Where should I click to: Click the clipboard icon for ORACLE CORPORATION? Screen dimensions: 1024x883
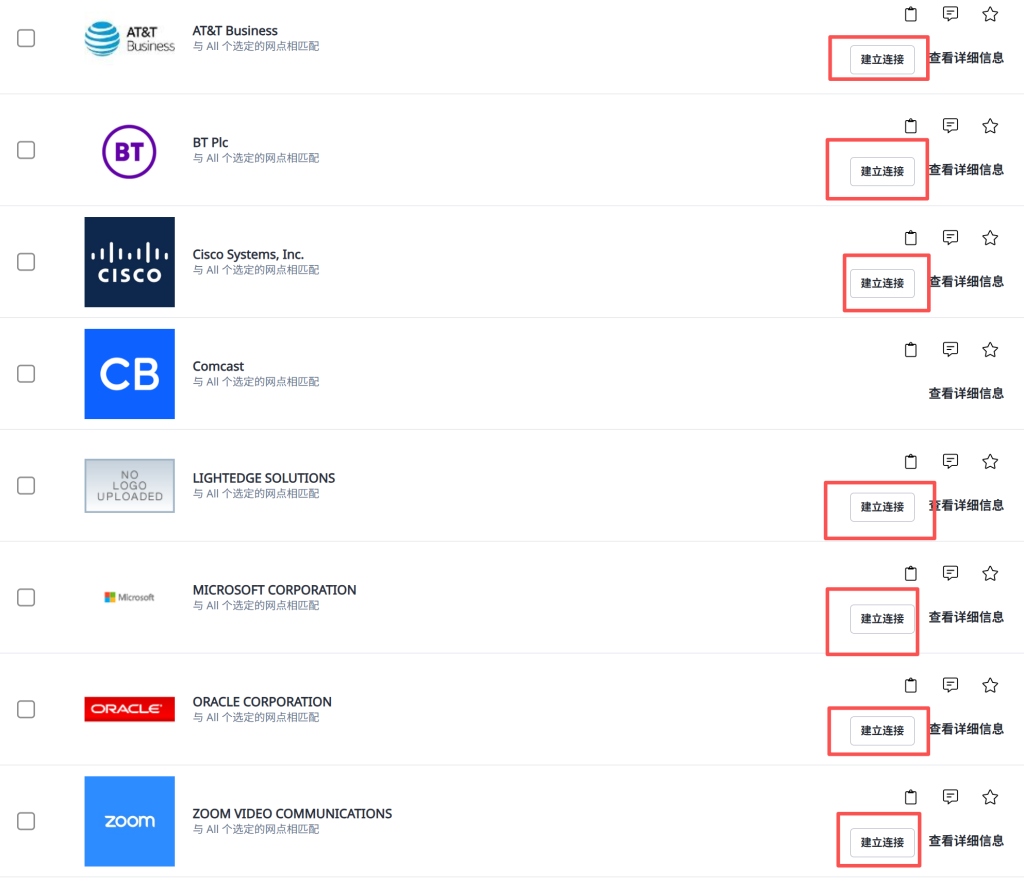(910, 686)
